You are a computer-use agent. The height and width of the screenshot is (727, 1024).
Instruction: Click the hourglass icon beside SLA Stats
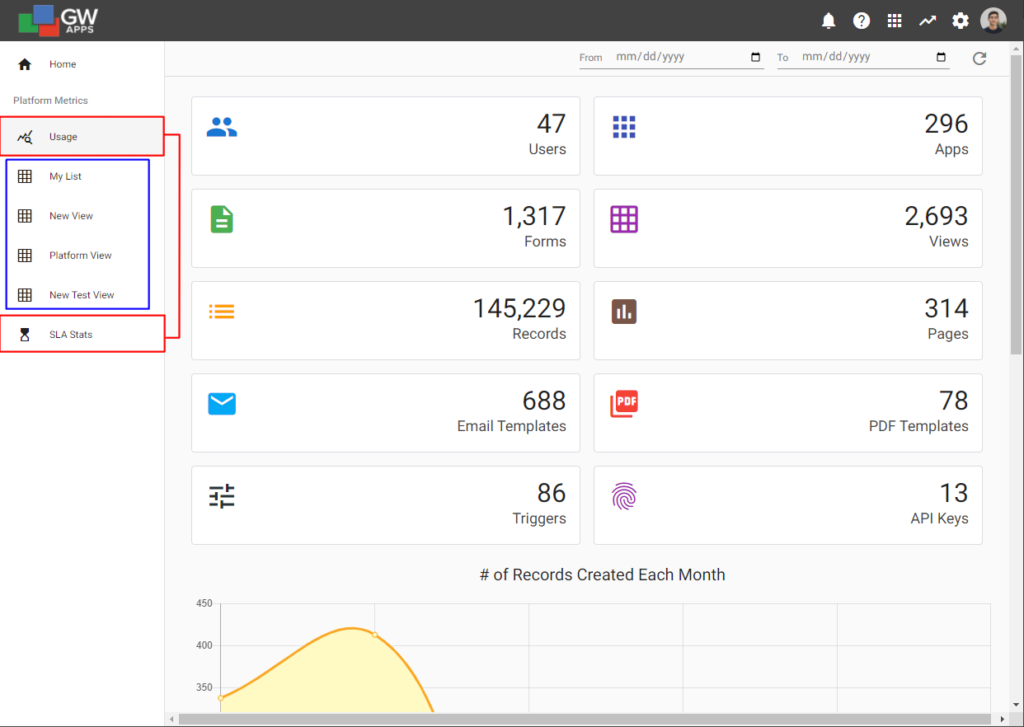(x=25, y=334)
